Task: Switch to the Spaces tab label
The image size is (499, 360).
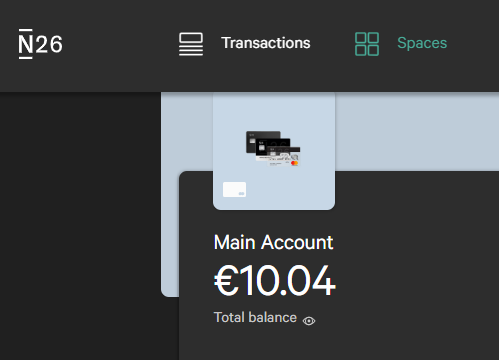Action: (422, 43)
